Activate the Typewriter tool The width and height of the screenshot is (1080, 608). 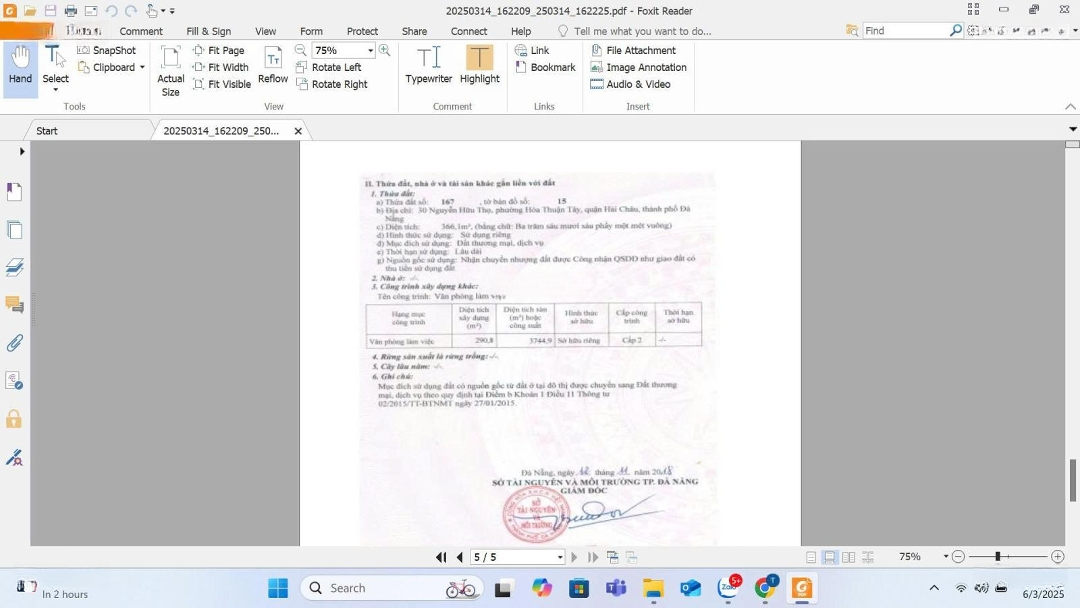(x=428, y=66)
